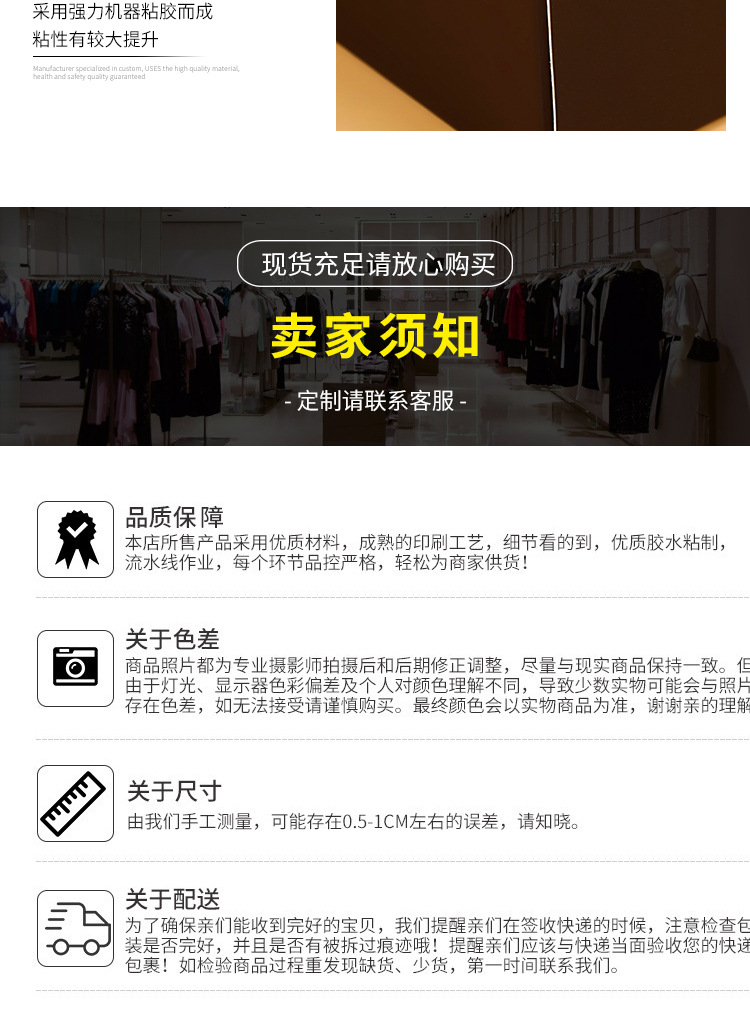This screenshot has width=750, height=1022.
Task: Click the 采用强力机器粘胶而成 caption text
Action: coord(123,11)
